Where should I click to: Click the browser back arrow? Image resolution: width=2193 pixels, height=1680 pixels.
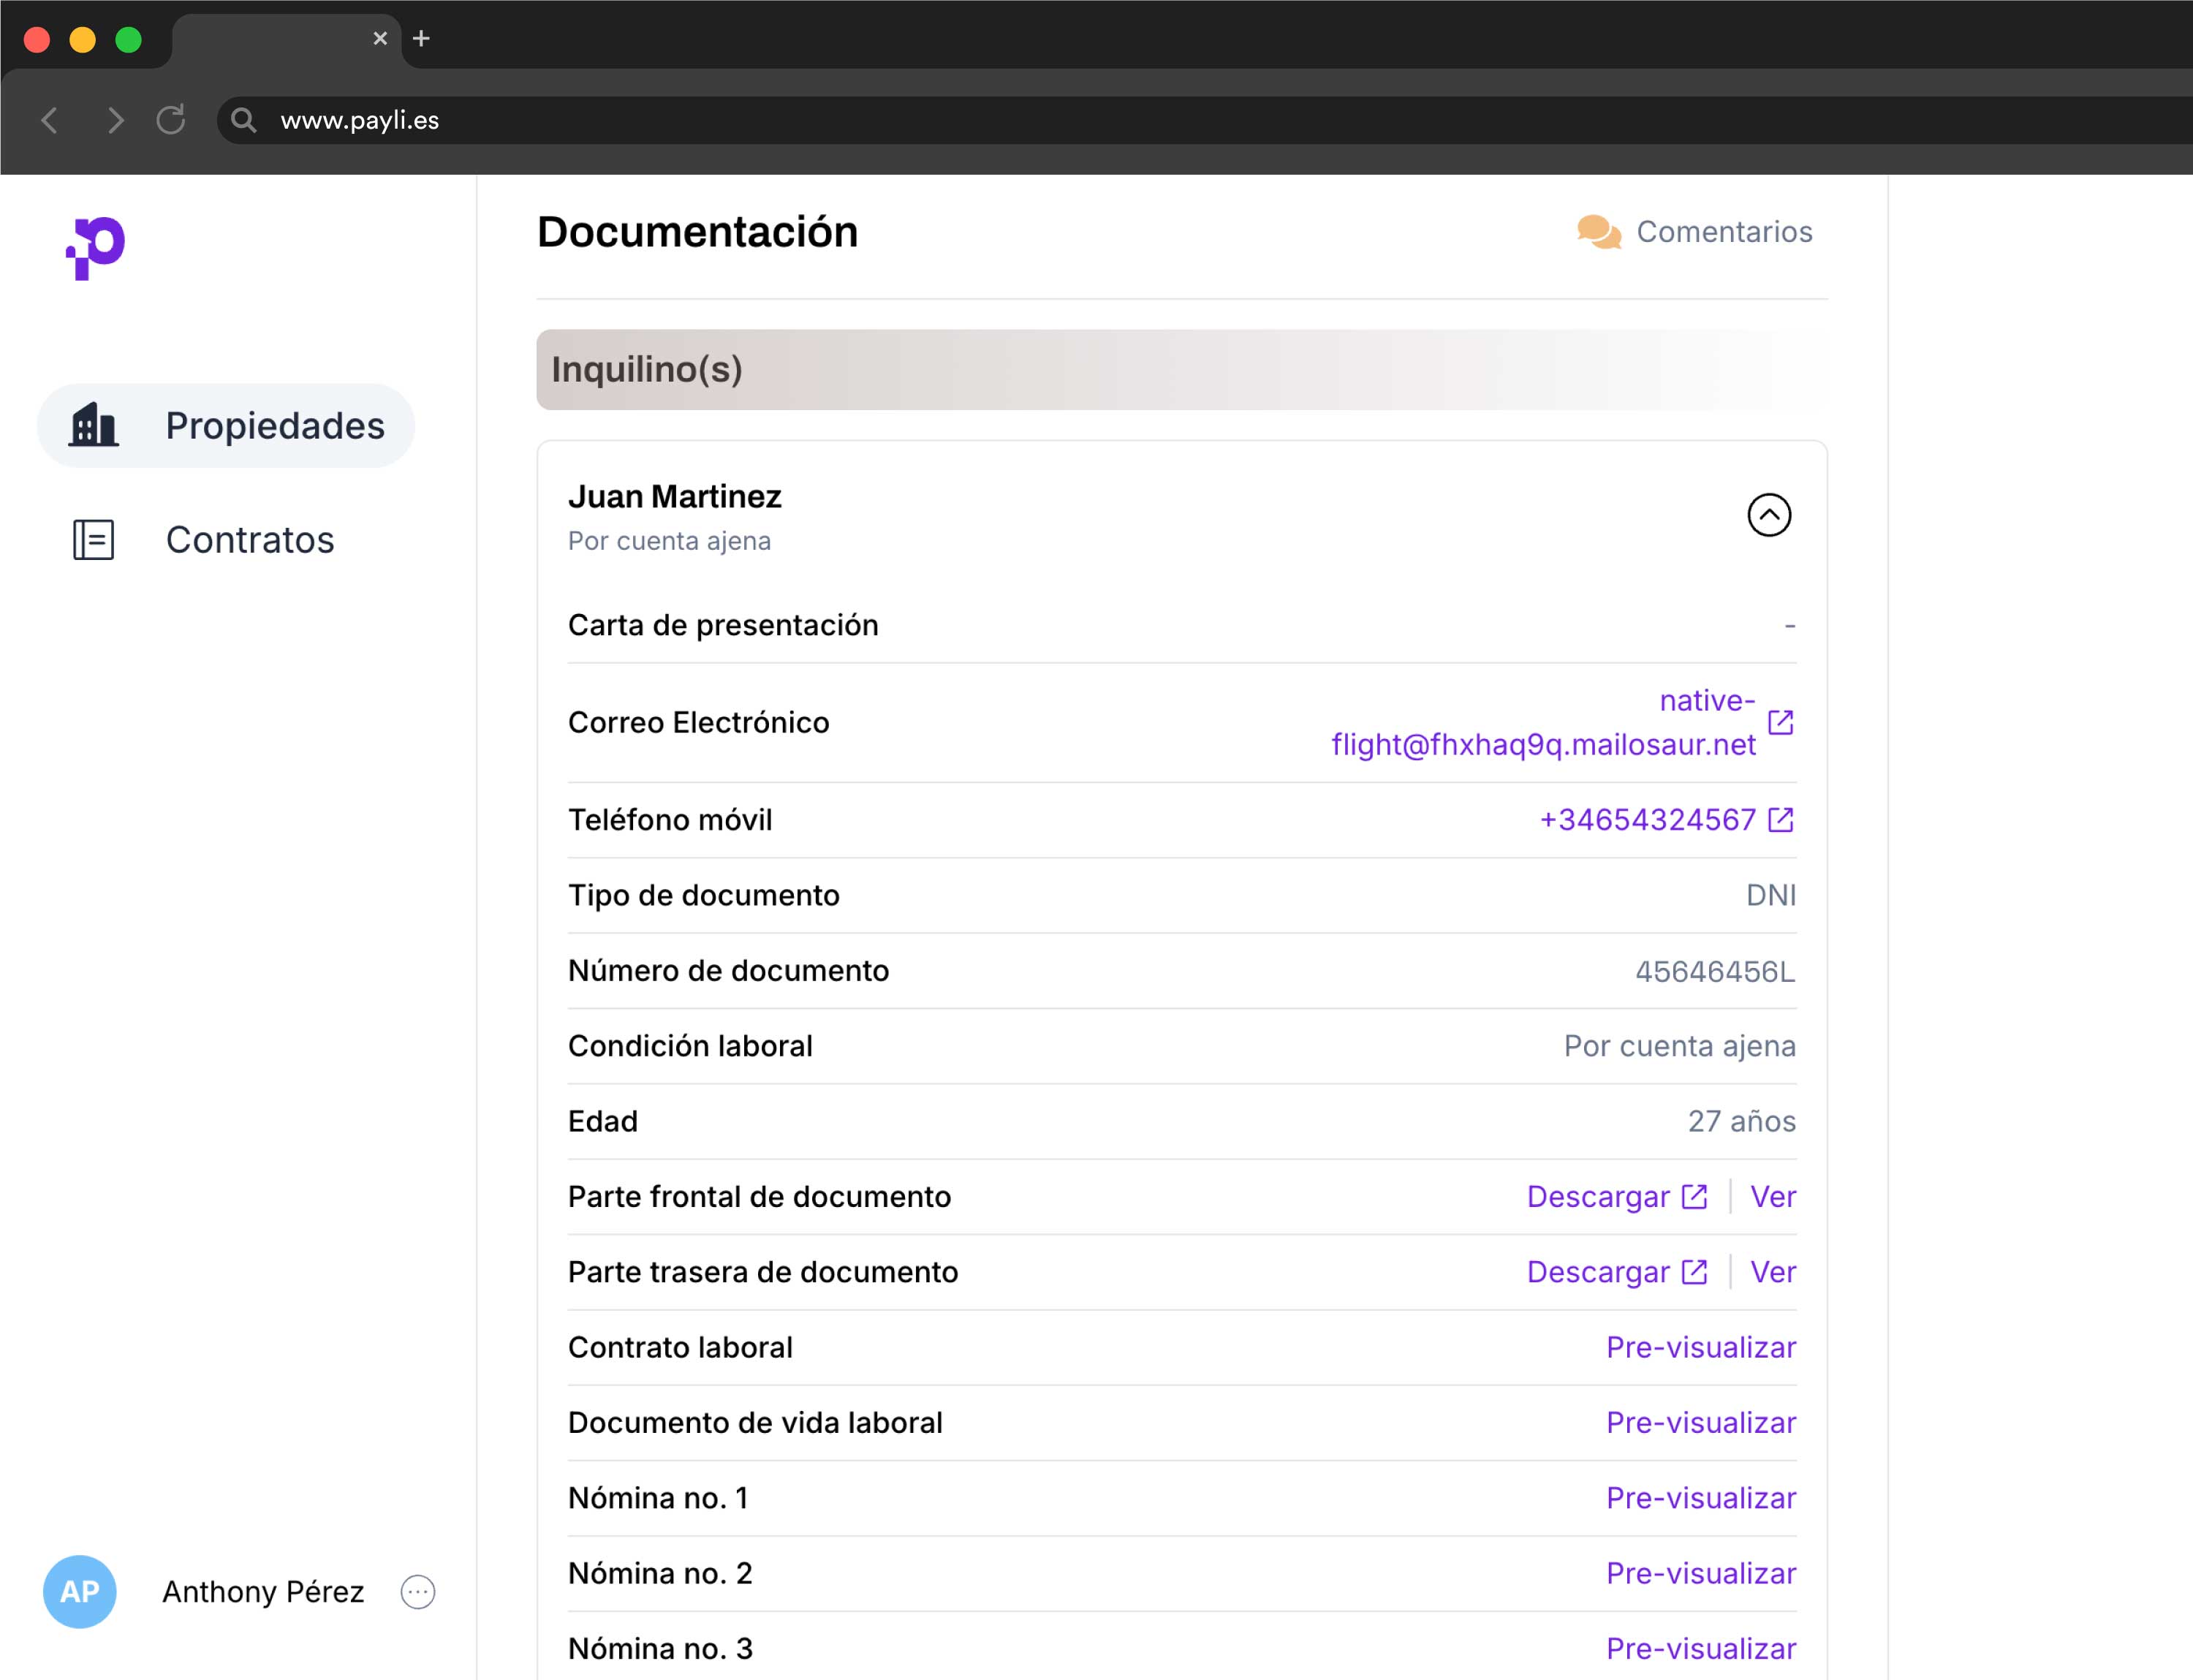tap(50, 120)
